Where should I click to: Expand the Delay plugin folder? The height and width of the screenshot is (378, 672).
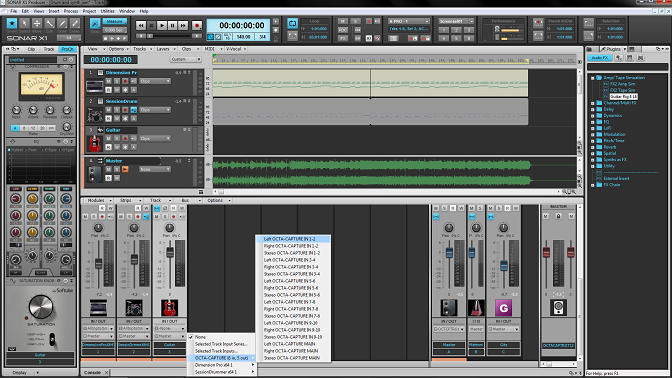coord(593,109)
